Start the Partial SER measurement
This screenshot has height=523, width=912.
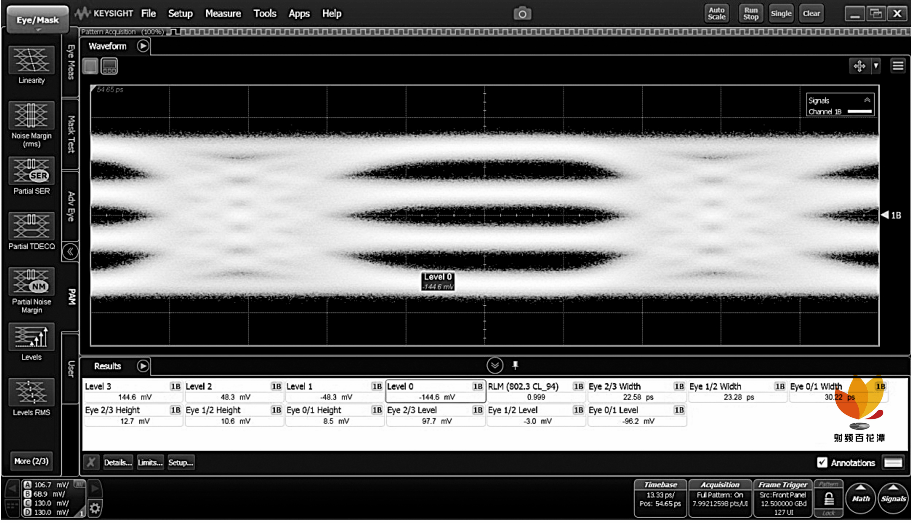[31, 172]
